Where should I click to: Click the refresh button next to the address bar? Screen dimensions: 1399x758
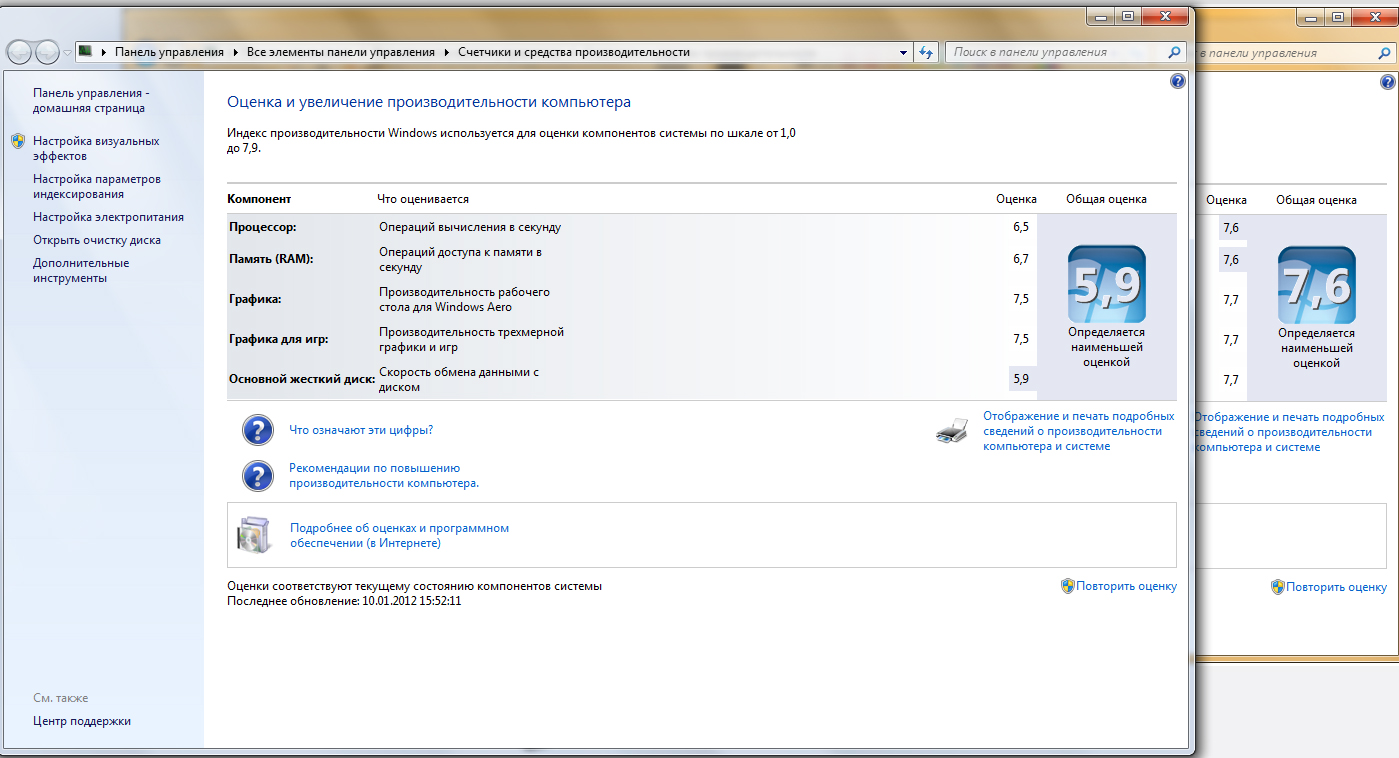pyautogui.click(x=926, y=52)
